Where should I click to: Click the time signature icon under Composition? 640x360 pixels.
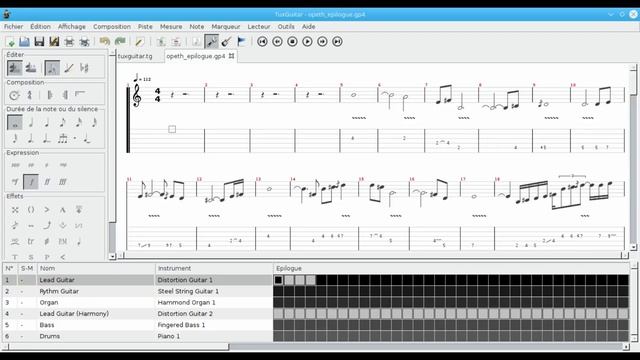30,95
